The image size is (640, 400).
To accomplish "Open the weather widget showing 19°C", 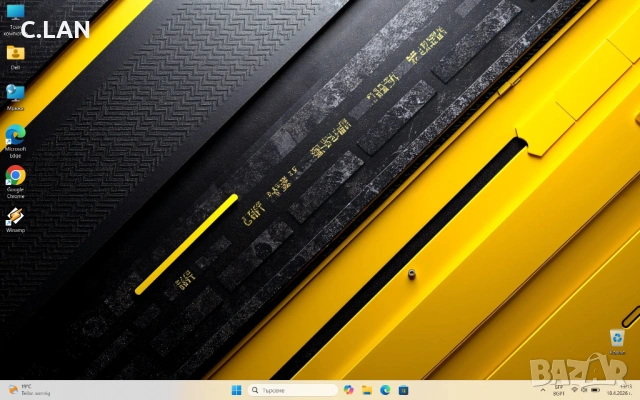I will coord(29,390).
